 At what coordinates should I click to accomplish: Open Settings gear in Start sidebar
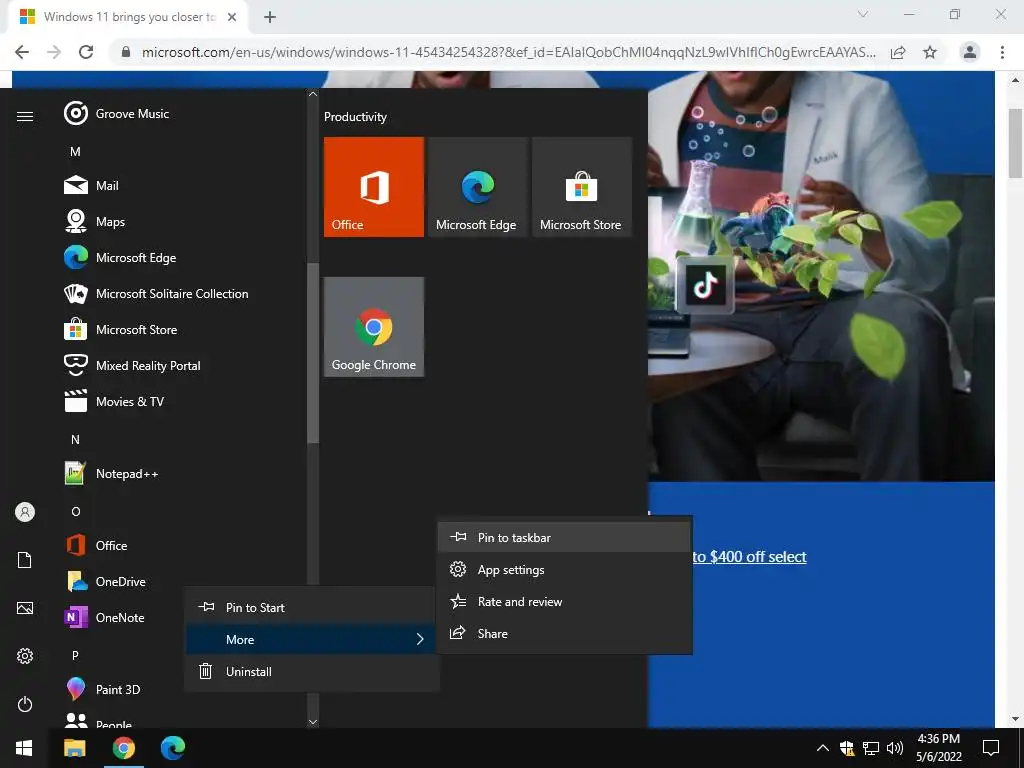25,656
